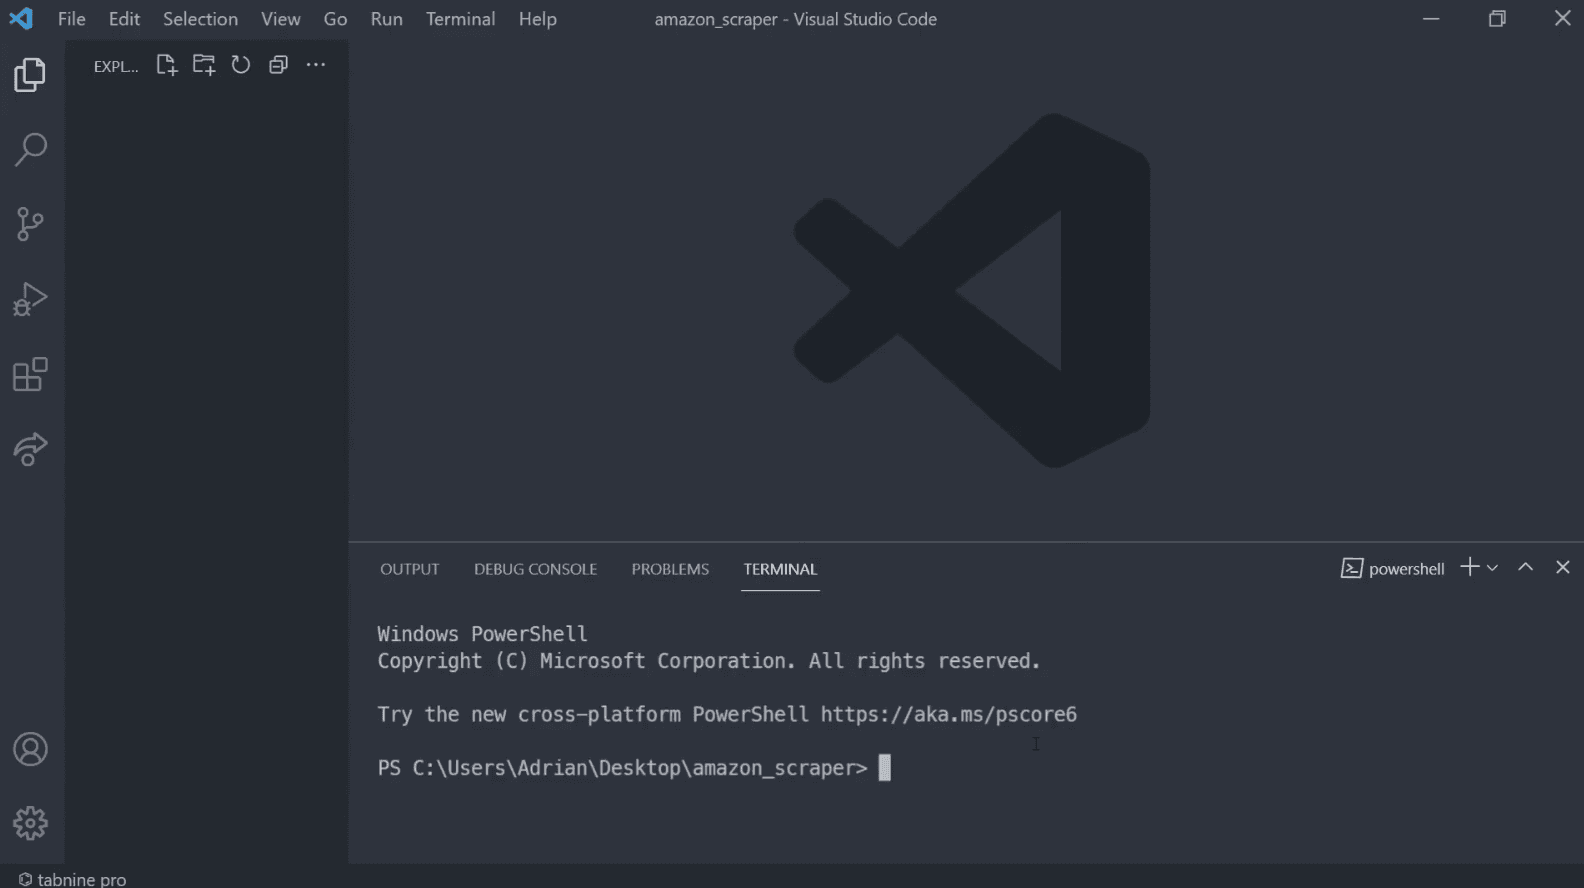Refresh the Explorer view
Screen dimensions: 1584x888
tap(241, 65)
